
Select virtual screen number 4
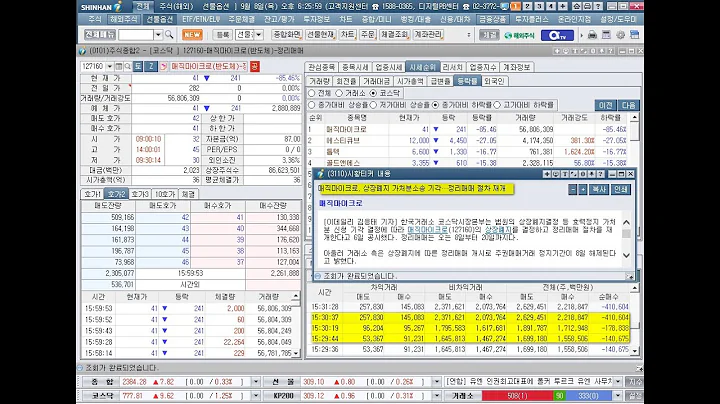tap(551, 6)
